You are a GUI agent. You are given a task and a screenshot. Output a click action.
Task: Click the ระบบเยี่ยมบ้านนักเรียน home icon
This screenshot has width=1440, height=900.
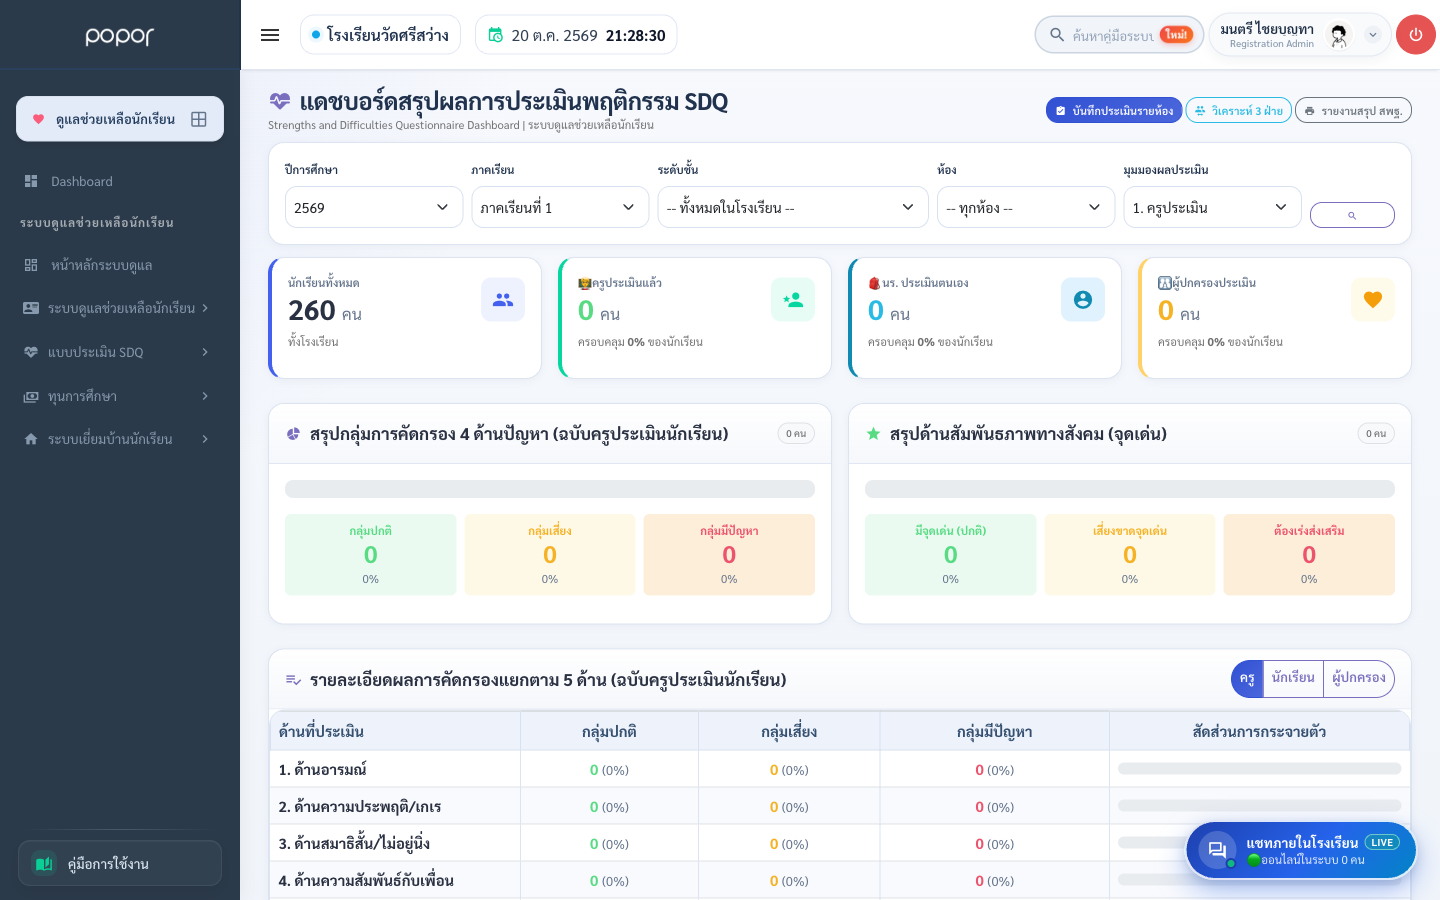[x=31, y=439]
